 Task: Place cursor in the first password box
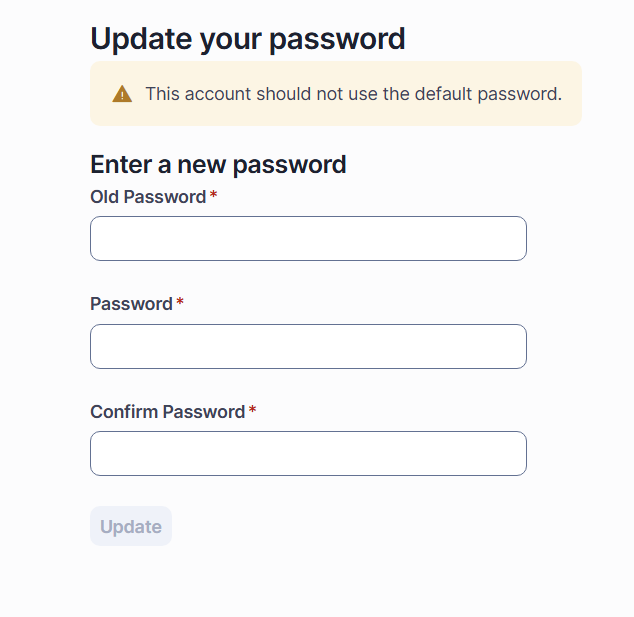[x=308, y=239]
